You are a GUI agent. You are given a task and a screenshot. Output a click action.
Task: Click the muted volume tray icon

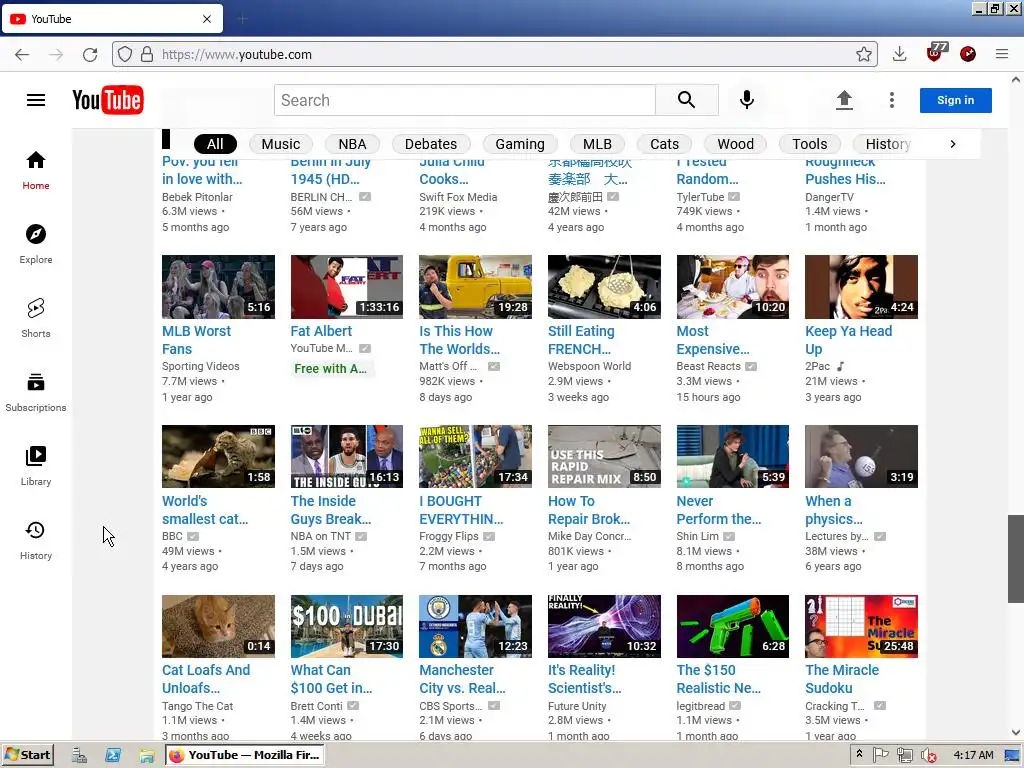[x=928, y=755]
